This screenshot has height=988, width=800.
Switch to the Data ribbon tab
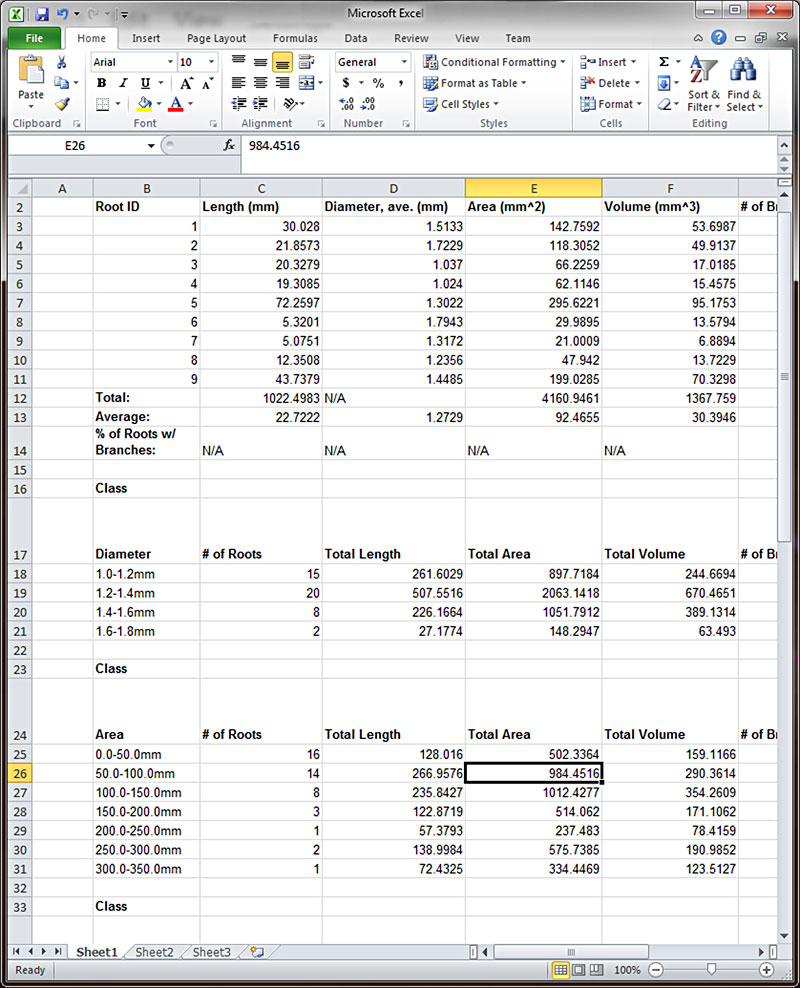[356, 38]
